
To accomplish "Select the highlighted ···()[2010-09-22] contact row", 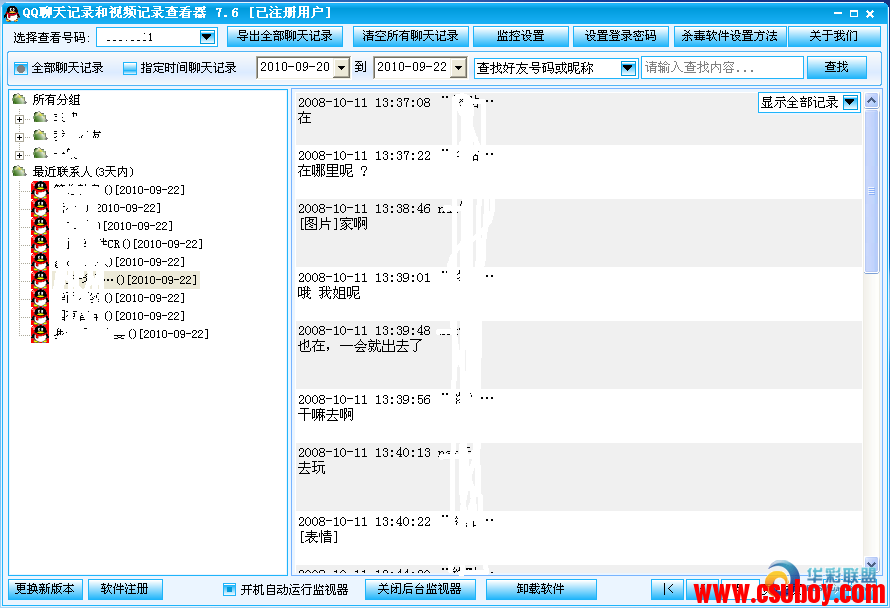I will [x=125, y=279].
